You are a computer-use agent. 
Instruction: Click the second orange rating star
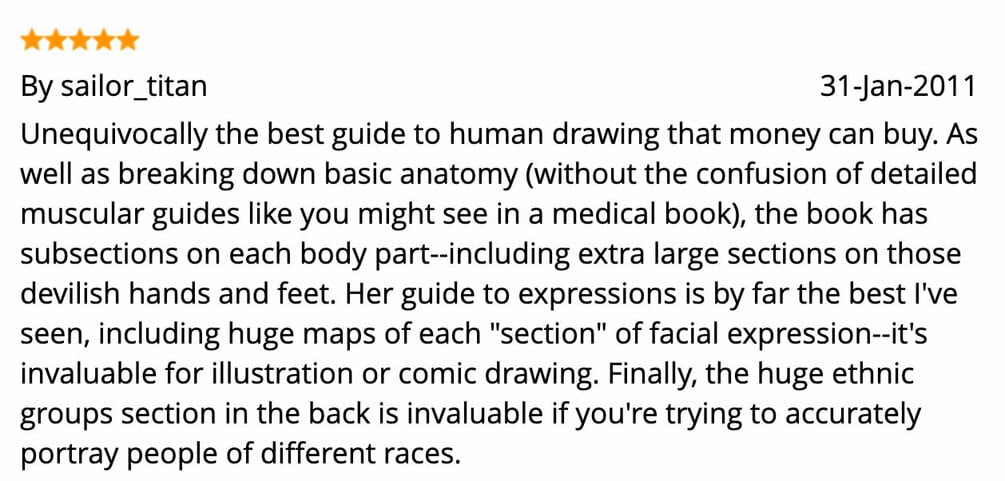(56, 40)
